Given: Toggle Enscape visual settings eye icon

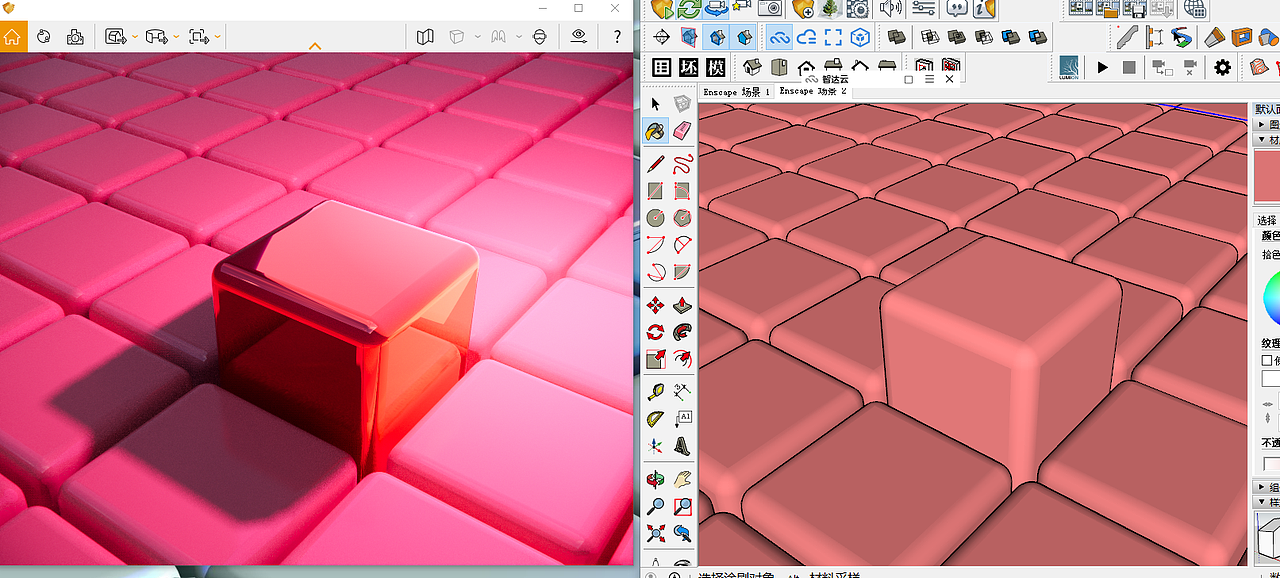Looking at the screenshot, I should click(x=579, y=37).
